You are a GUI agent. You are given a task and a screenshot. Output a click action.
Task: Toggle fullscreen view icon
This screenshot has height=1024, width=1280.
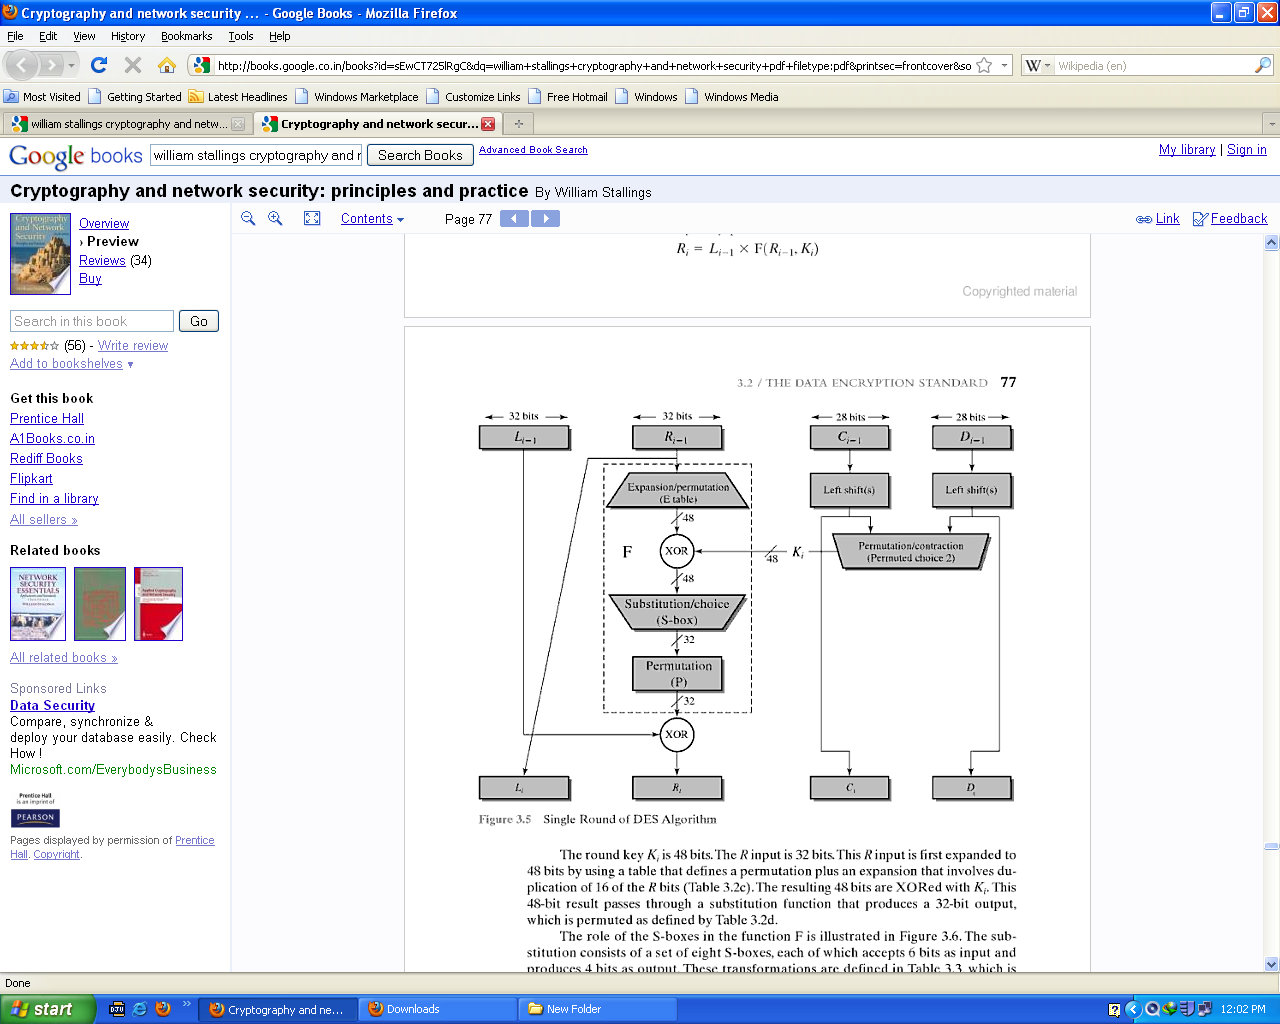tap(312, 219)
